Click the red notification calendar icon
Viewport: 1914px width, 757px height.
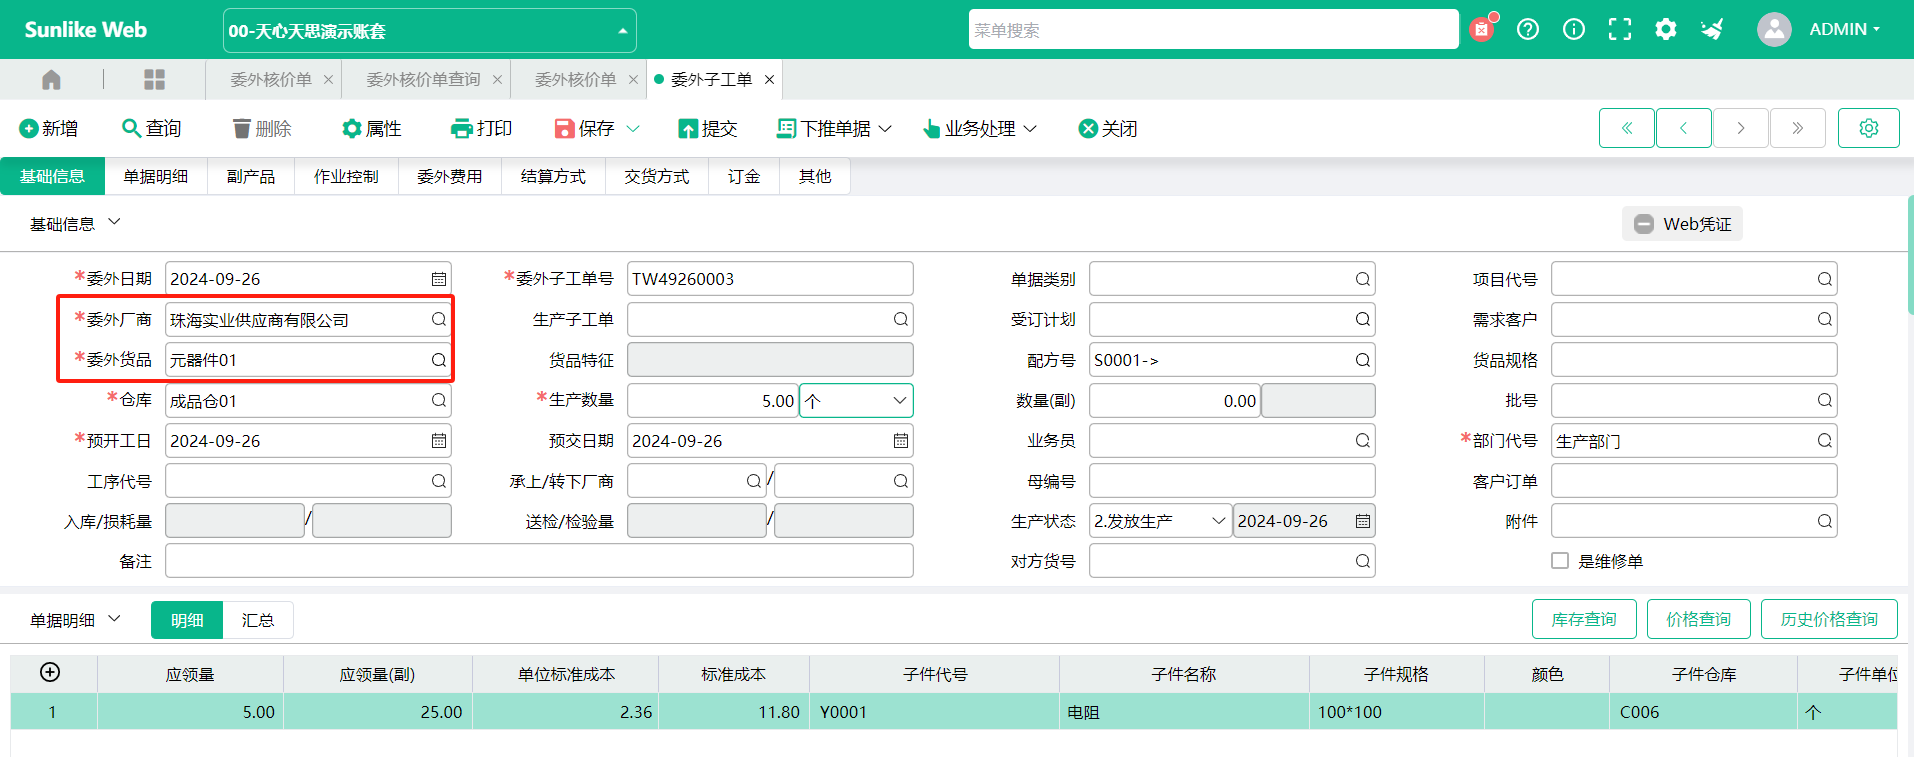[x=1481, y=29]
